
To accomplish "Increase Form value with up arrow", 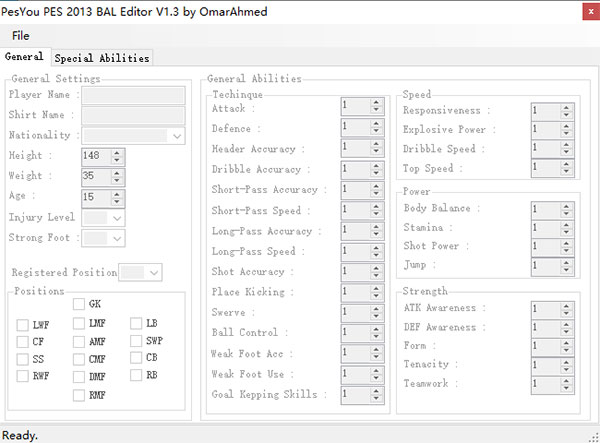I will tap(566, 343).
